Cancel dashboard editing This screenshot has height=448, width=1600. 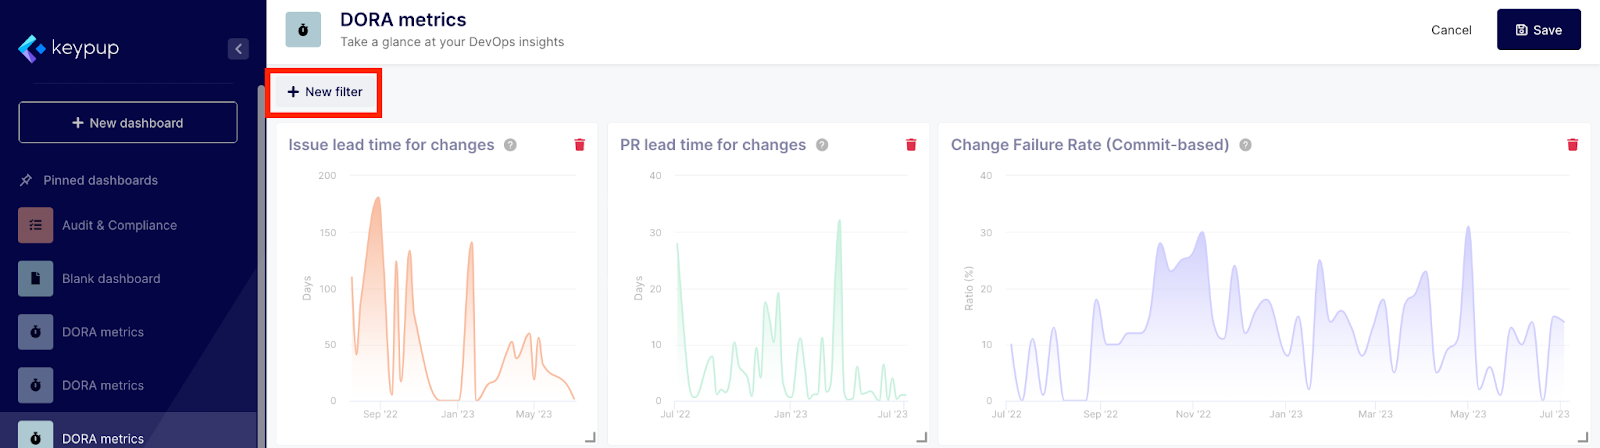[1451, 30]
